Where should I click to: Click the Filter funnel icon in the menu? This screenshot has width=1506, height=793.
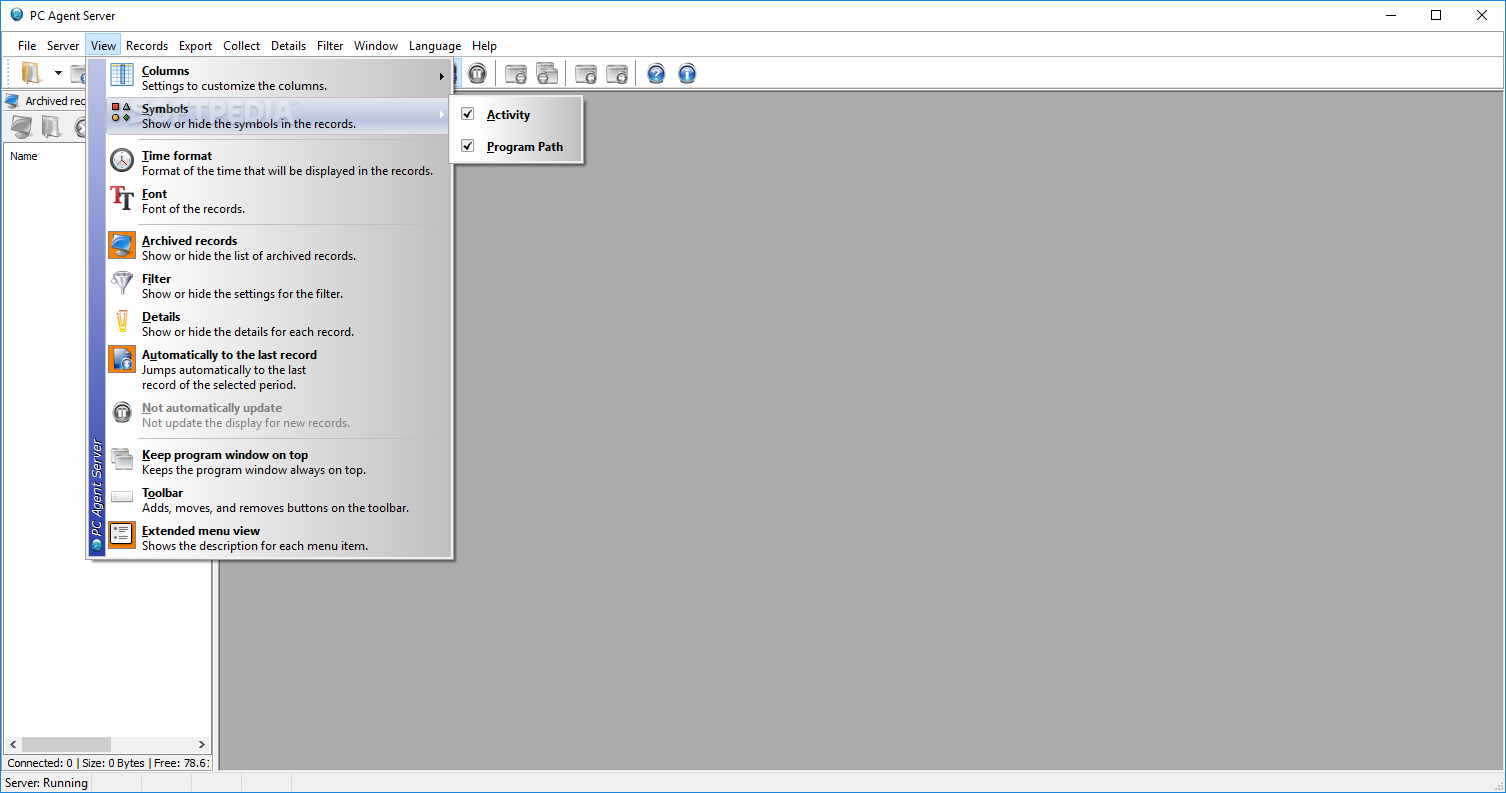tap(121, 283)
